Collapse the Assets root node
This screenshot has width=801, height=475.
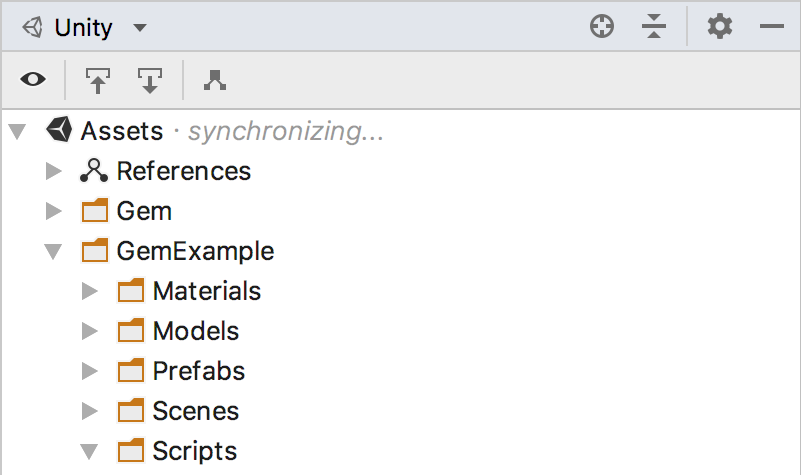click(x=17, y=131)
